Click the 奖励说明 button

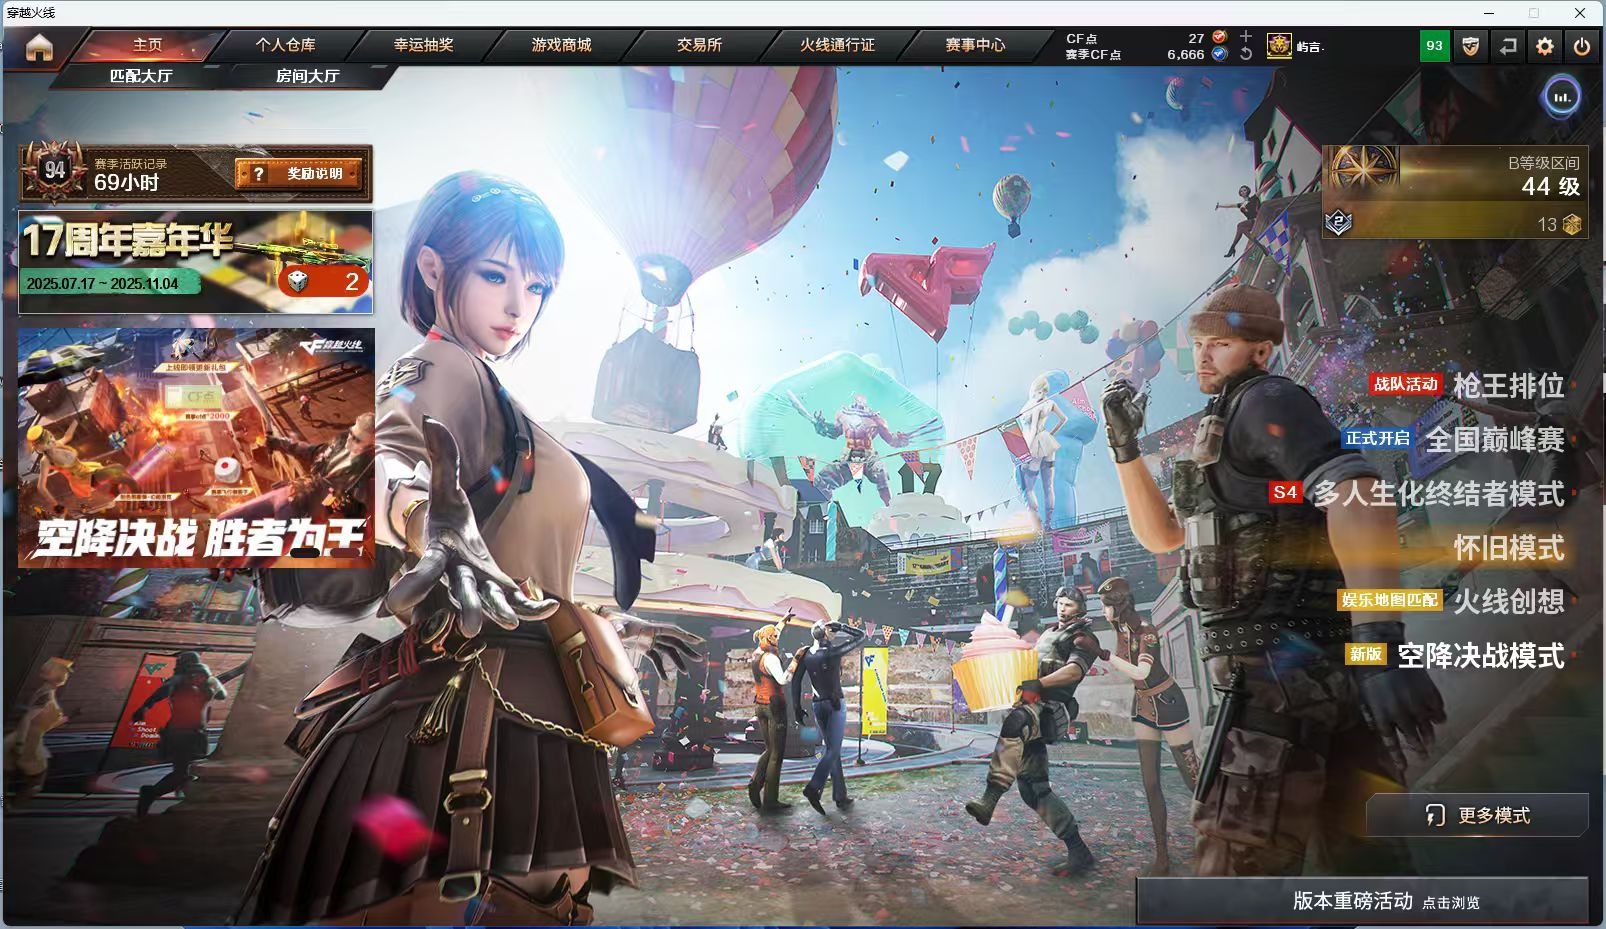click(x=299, y=174)
